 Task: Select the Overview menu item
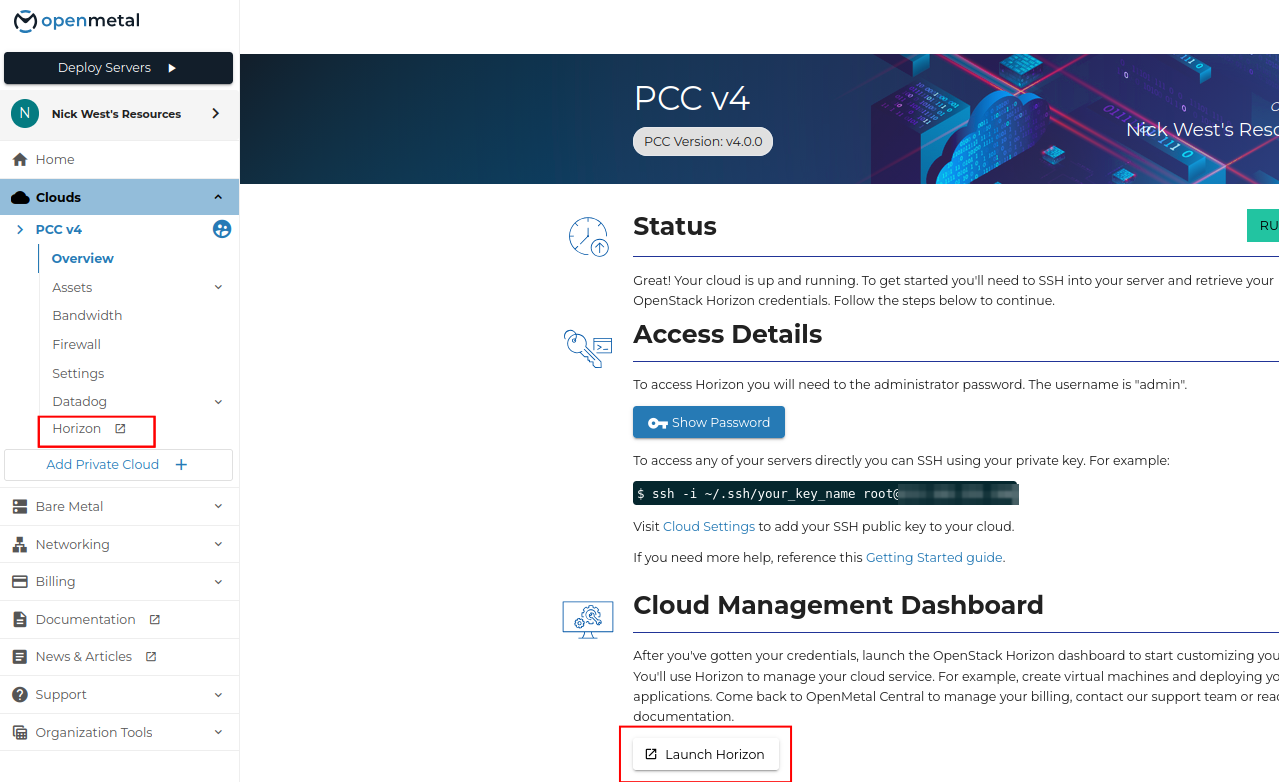pos(83,259)
